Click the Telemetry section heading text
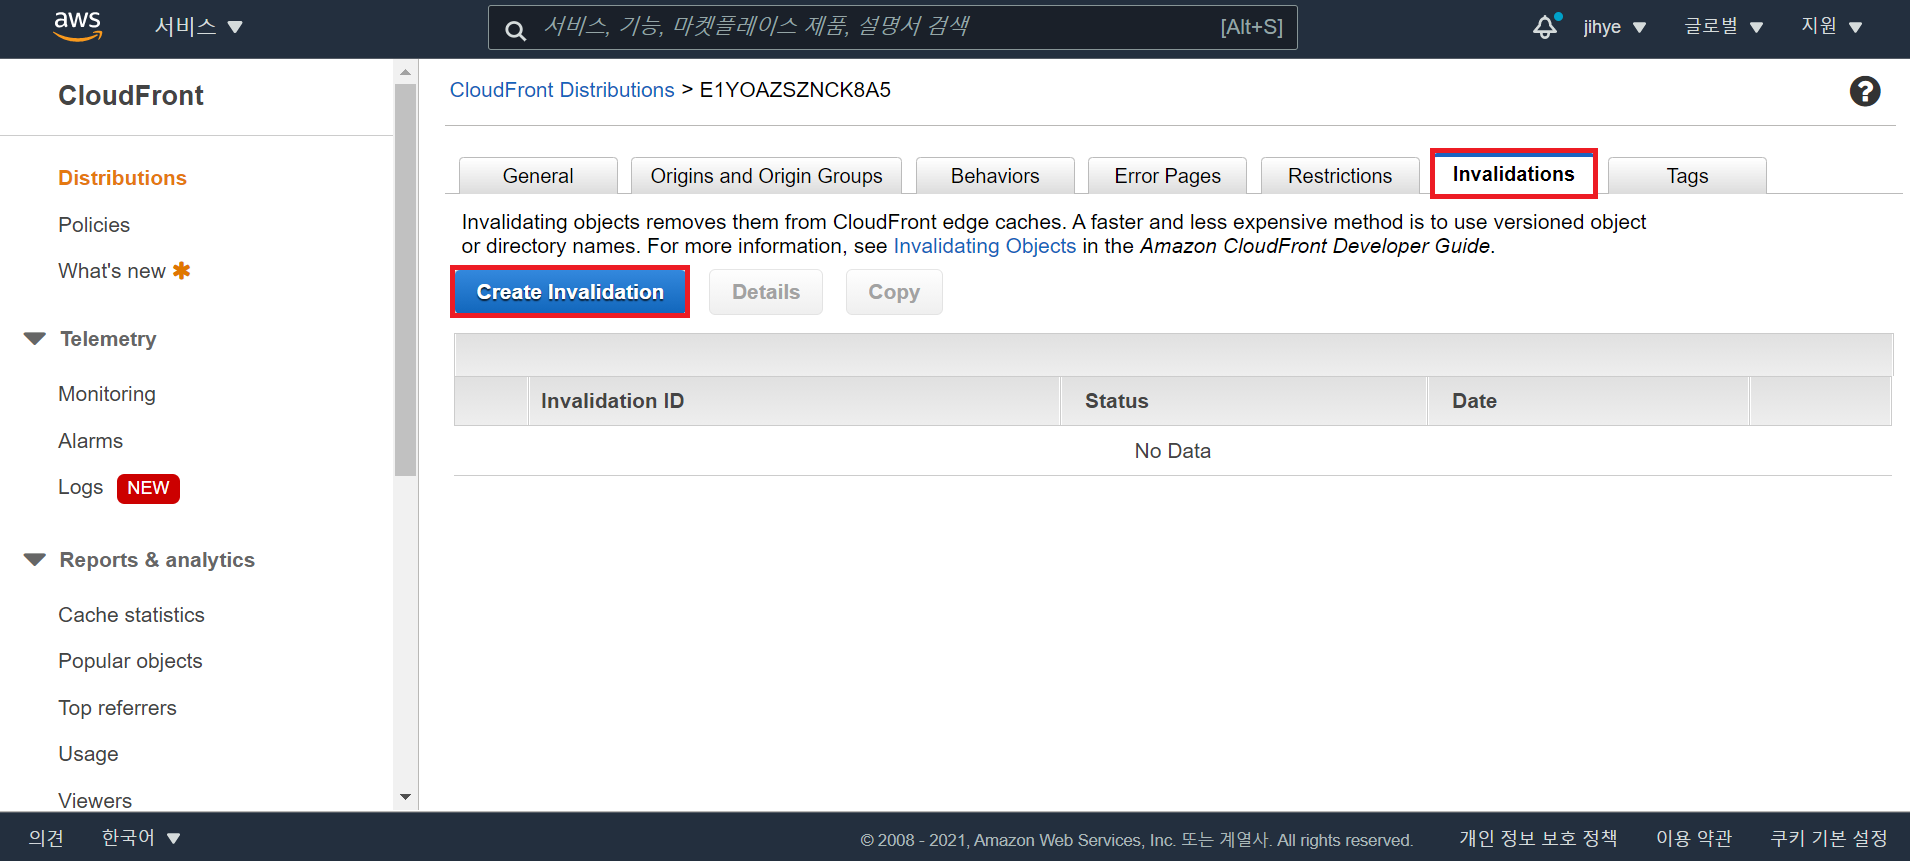 pyautogui.click(x=108, y=339)
